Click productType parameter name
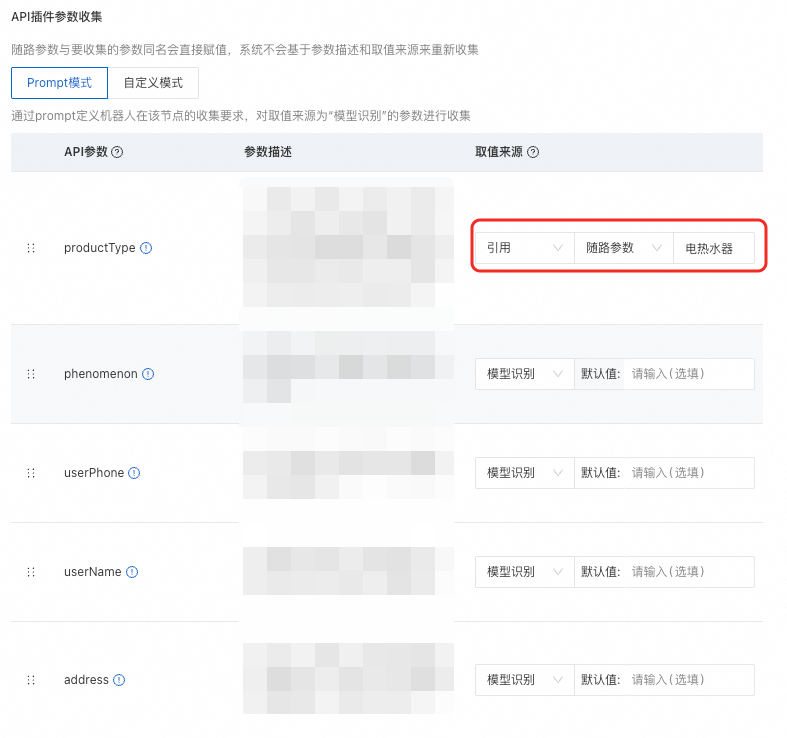The width and height of the screenshot is (787, 738). coord(99,248)
